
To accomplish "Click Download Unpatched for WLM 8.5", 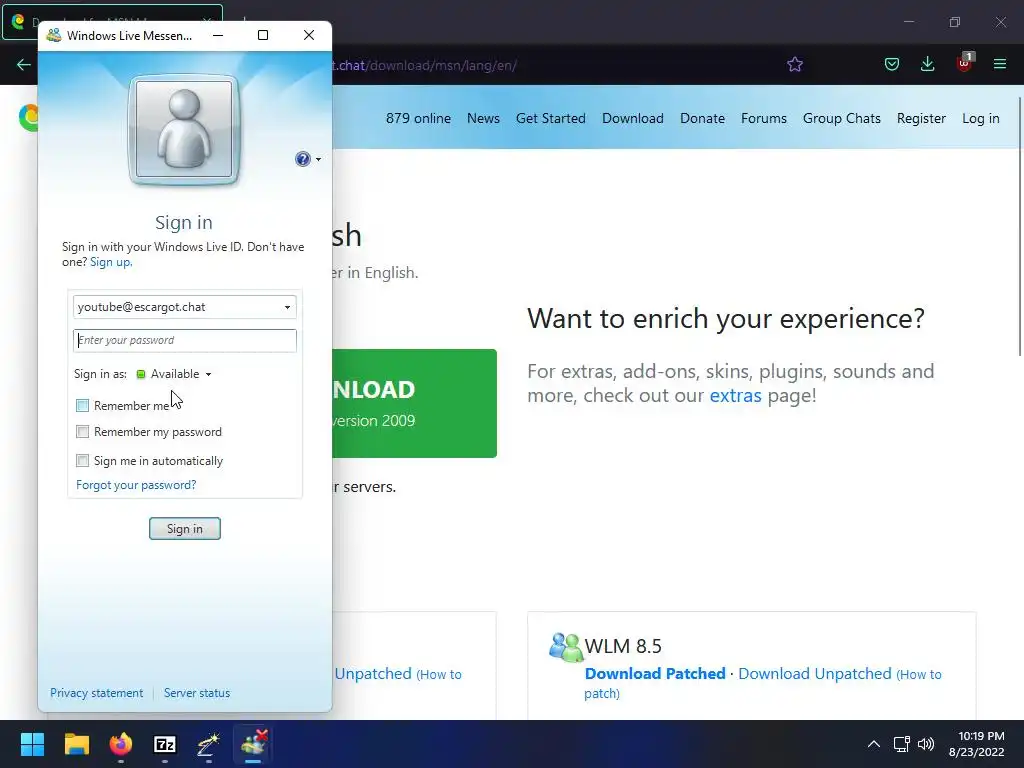I will click(814, 673).
